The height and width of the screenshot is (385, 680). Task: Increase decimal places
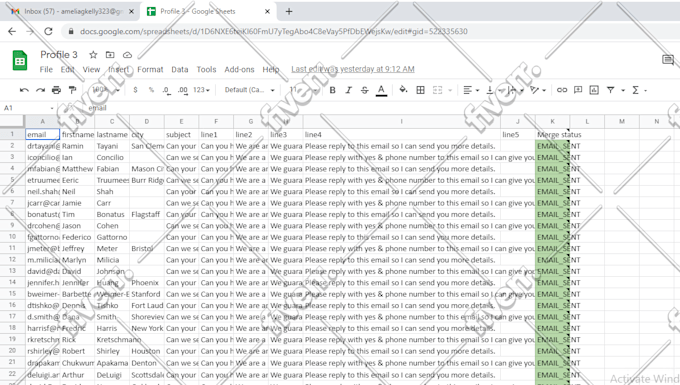183,90
